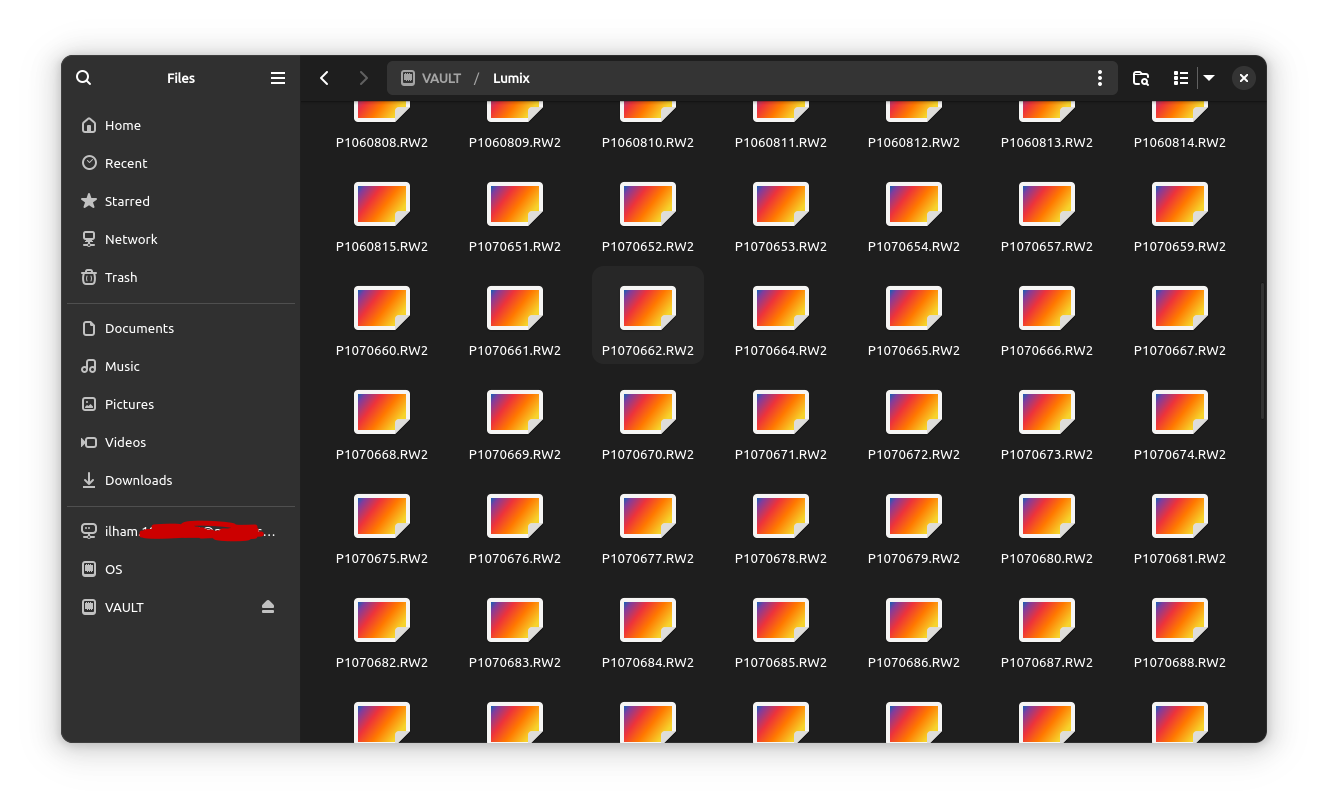Select file P1070678.RW2
1328x810 pixels.
[781, 529]
